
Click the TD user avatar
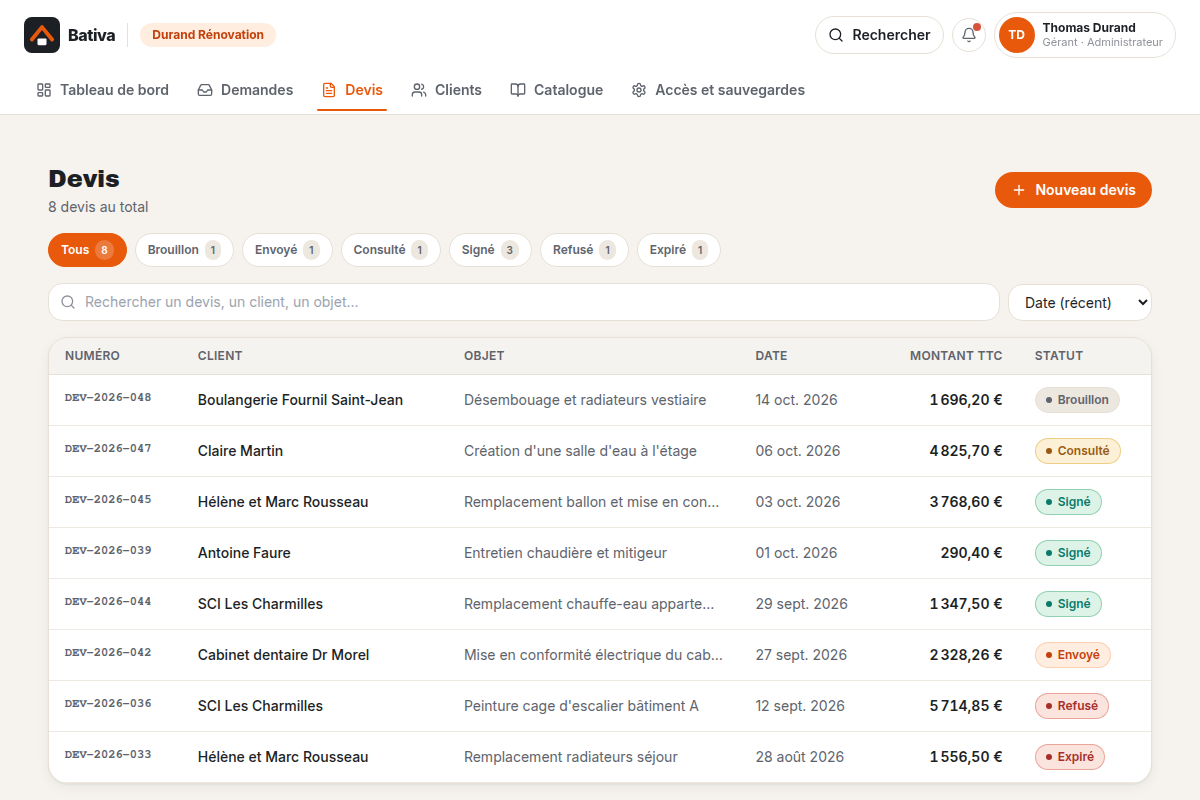click(x=1017, y=35)
